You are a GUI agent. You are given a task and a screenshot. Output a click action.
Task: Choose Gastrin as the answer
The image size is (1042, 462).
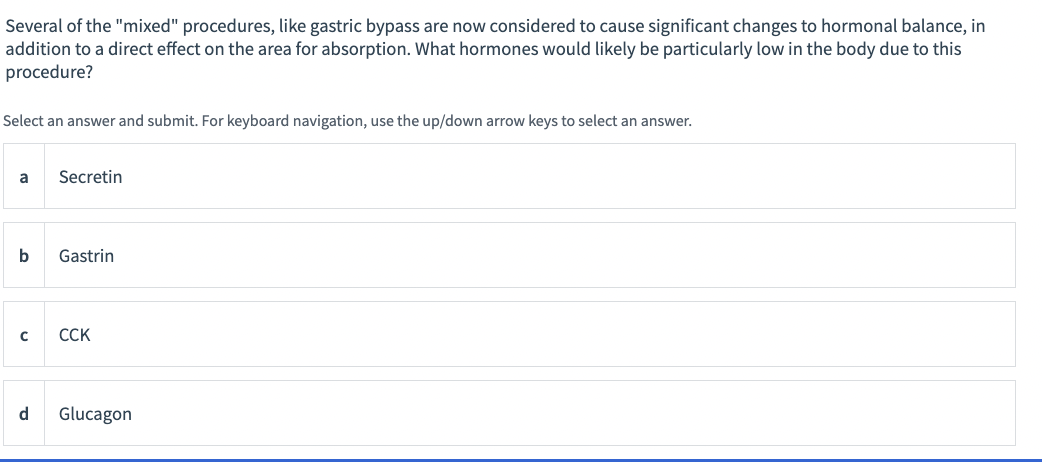(509, 255)
